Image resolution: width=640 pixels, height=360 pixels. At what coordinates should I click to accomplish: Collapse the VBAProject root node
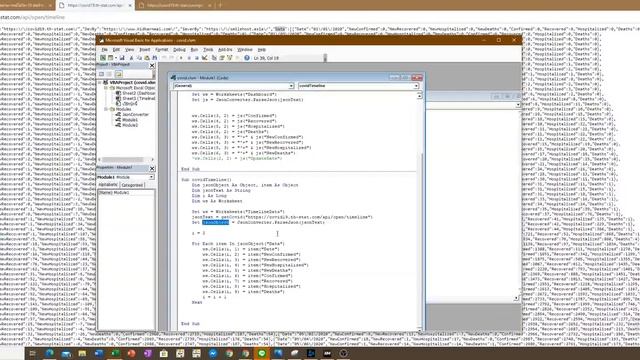pos(100,82)
